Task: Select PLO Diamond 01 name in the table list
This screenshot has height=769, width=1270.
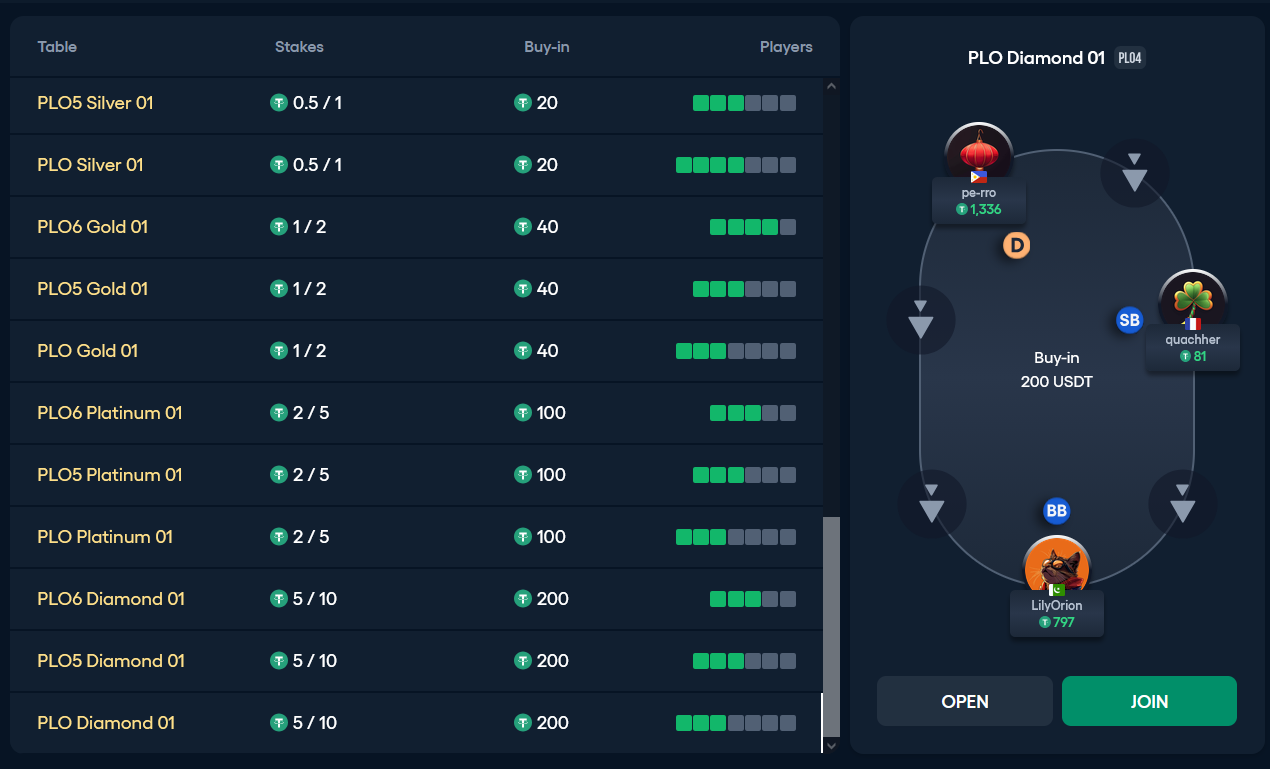Action: coord(106,723)
